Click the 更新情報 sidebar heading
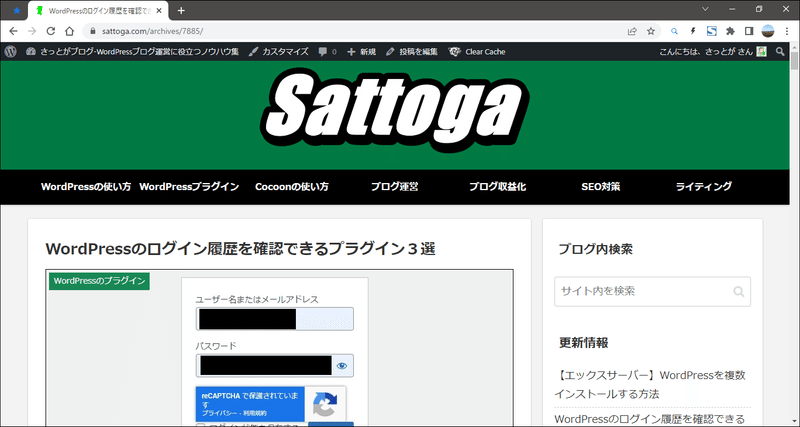The height and width of the screenshot is (427, 800). point(584,343)
